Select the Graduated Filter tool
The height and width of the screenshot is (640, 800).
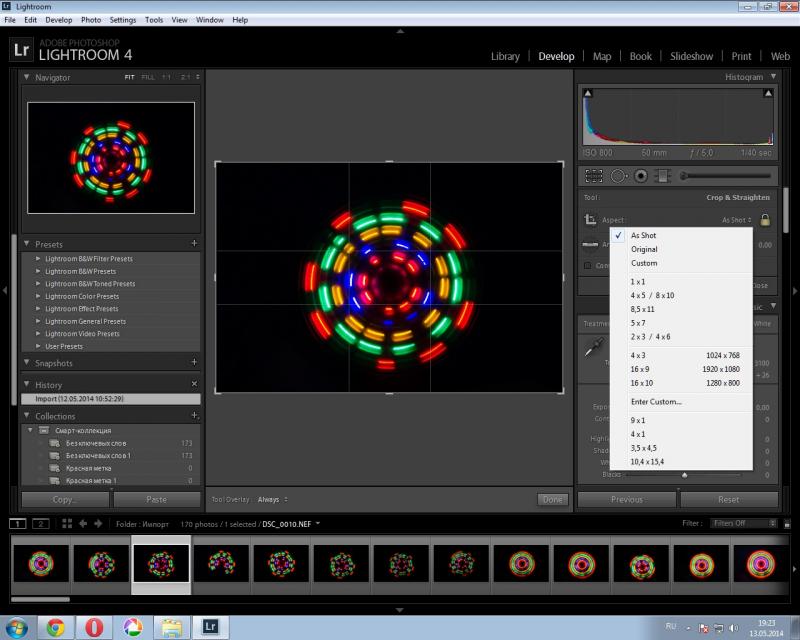click(x=663, y=176)
